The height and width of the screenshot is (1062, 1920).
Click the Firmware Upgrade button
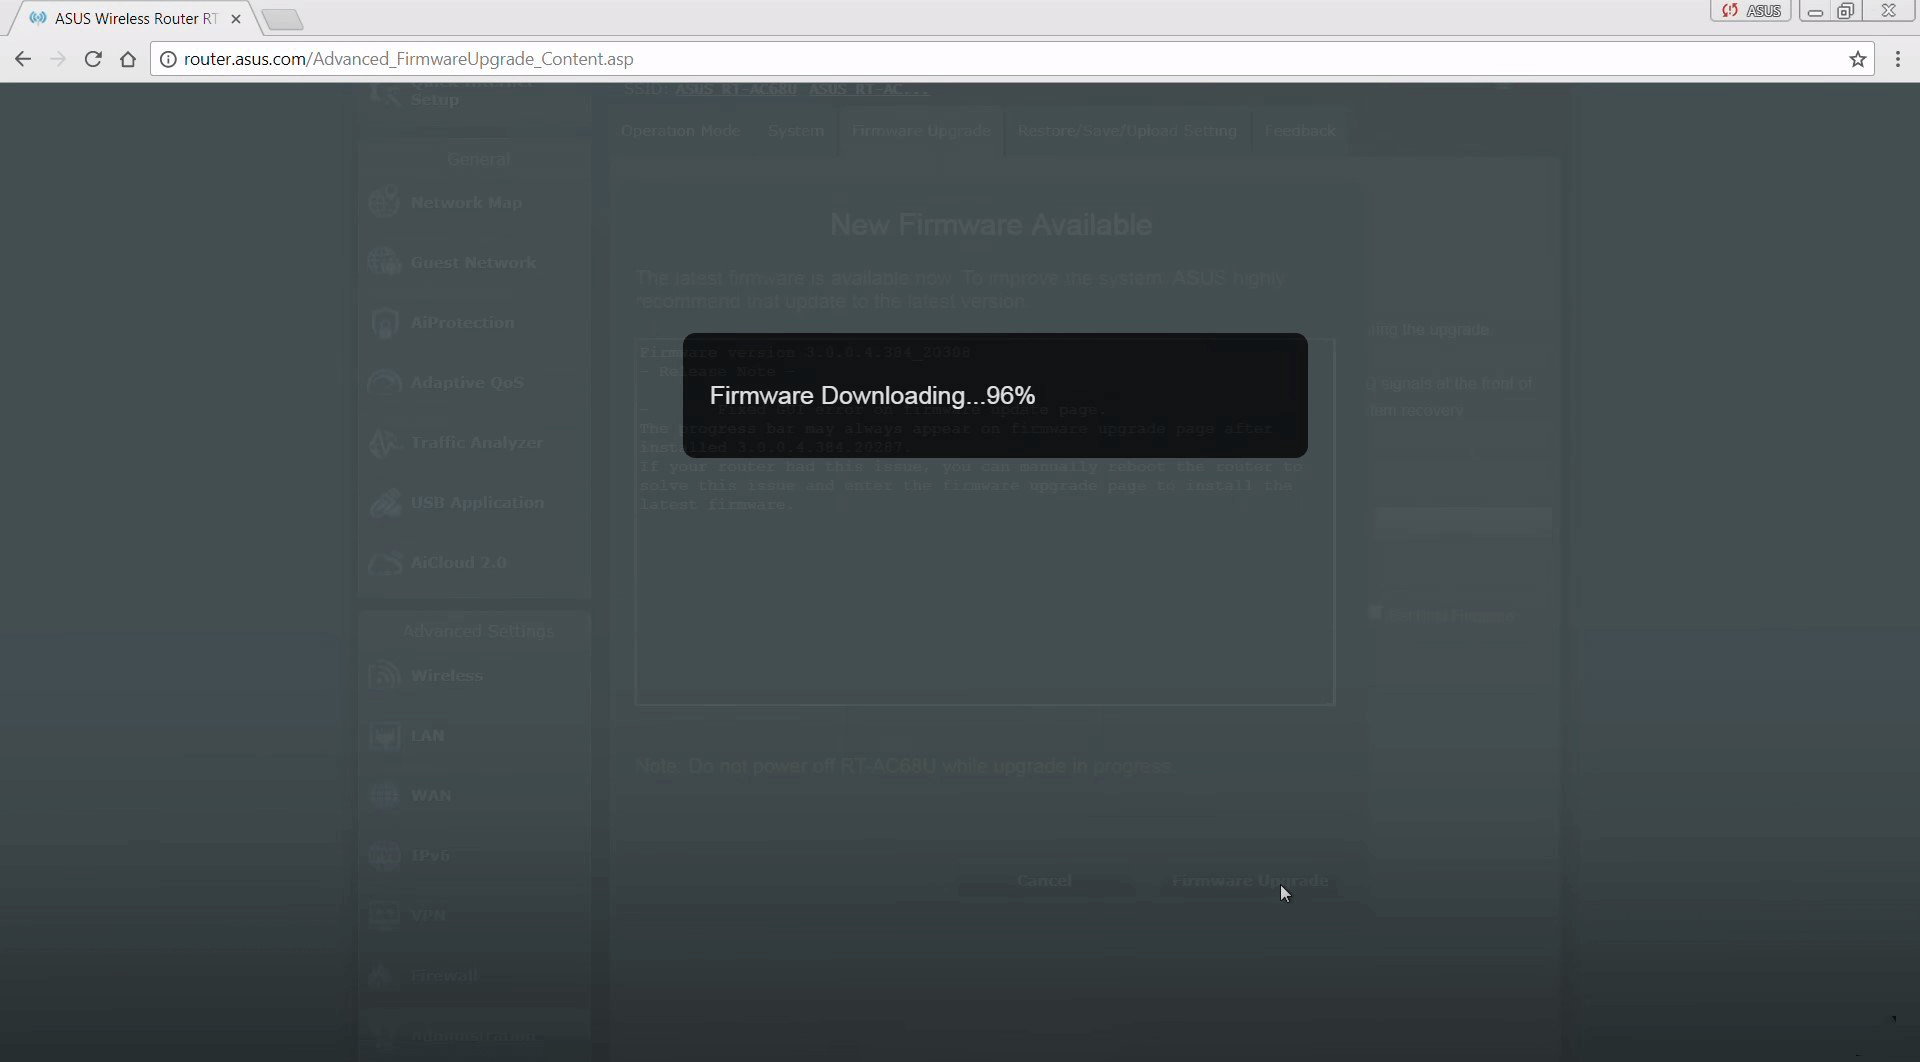[1250, 881]
